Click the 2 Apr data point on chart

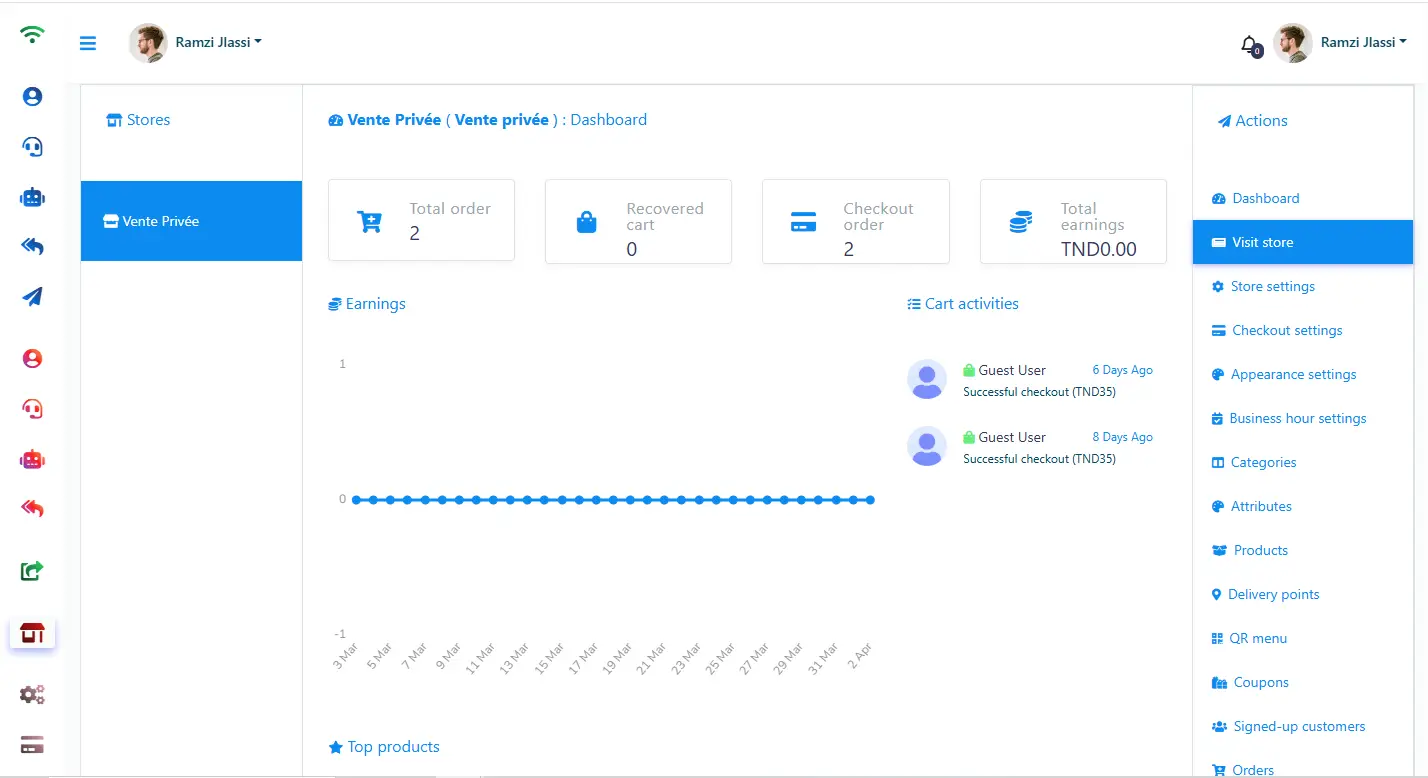(870, 500)
